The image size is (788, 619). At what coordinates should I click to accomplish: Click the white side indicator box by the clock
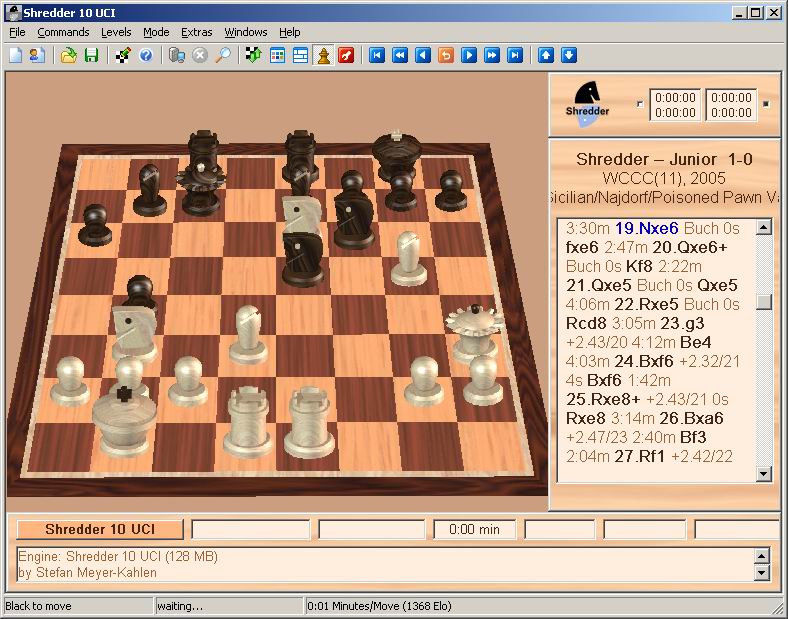click(x=640, y=103)
